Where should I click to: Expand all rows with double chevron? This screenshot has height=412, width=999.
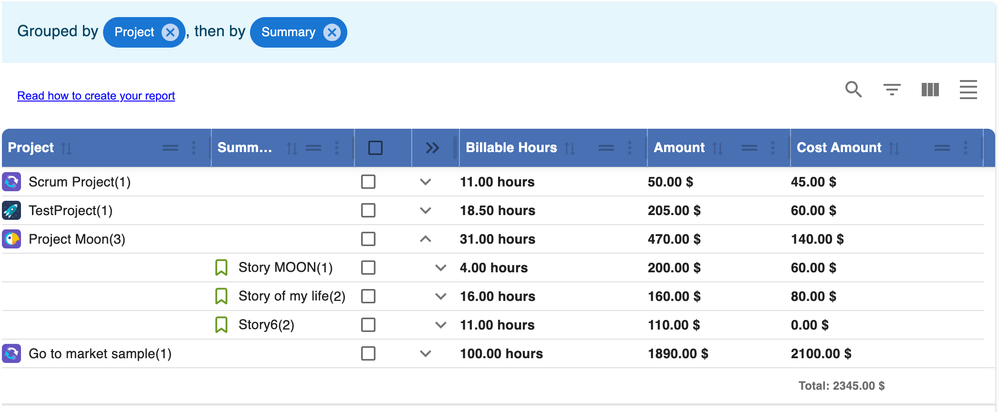click(433, 148)
